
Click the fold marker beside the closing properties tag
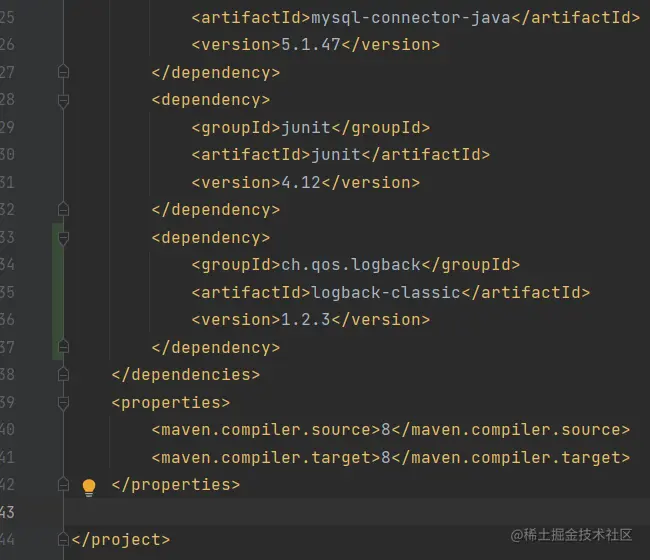pyautogui.click(x=63, y=484)
